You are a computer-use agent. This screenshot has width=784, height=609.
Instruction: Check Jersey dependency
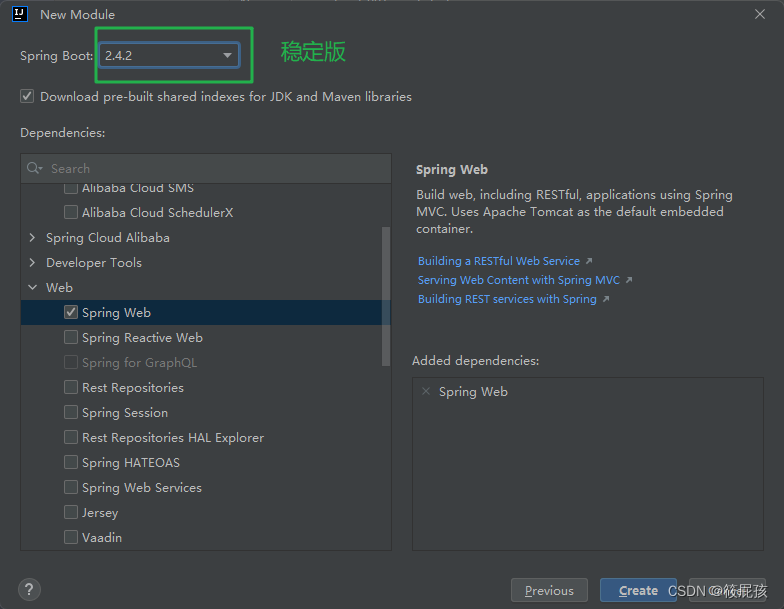(x=71, y=512)
